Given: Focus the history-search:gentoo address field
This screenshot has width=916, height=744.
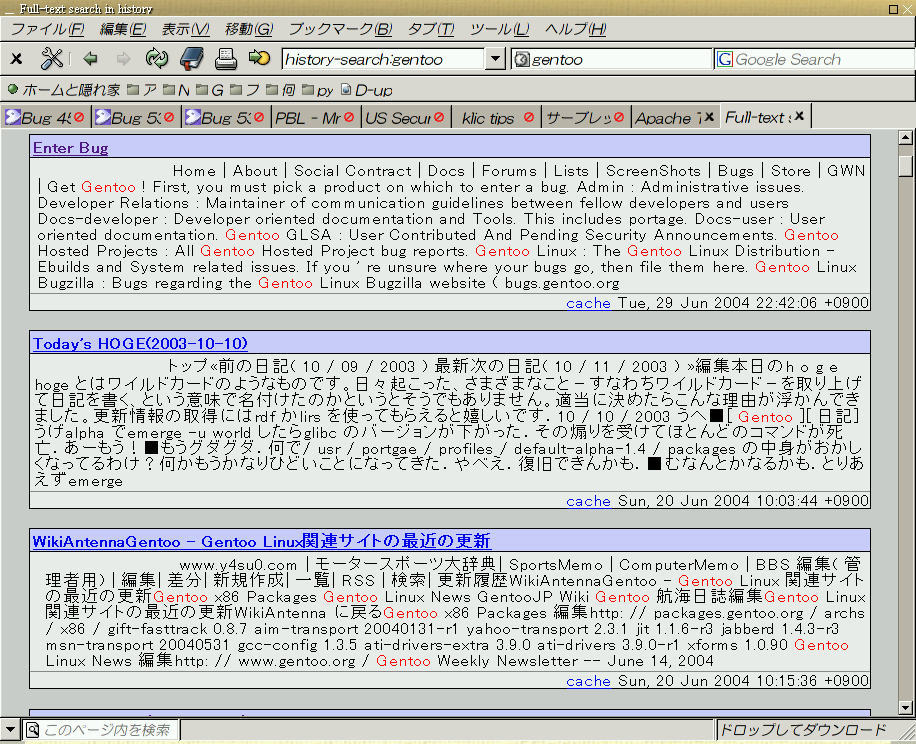Looking at the screenshot, I should click(x=383, y=59).
